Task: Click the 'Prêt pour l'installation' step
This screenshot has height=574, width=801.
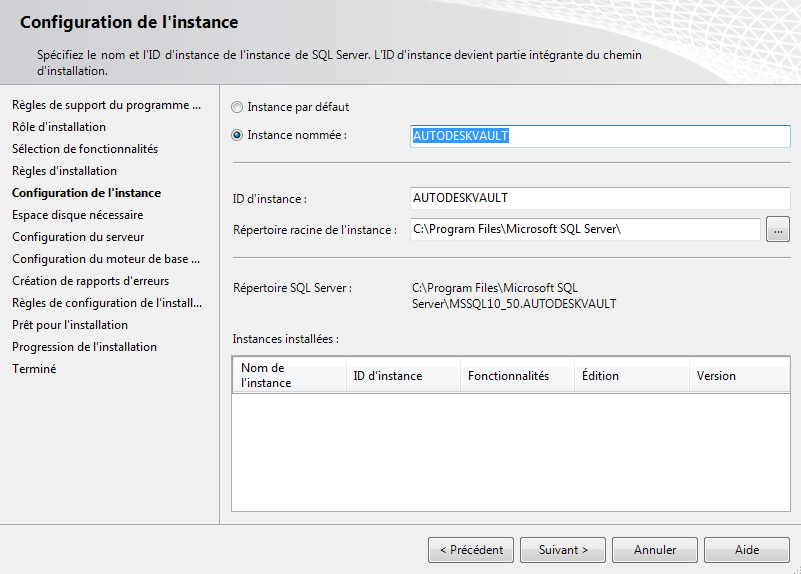Action: click(x=70, y=325)
